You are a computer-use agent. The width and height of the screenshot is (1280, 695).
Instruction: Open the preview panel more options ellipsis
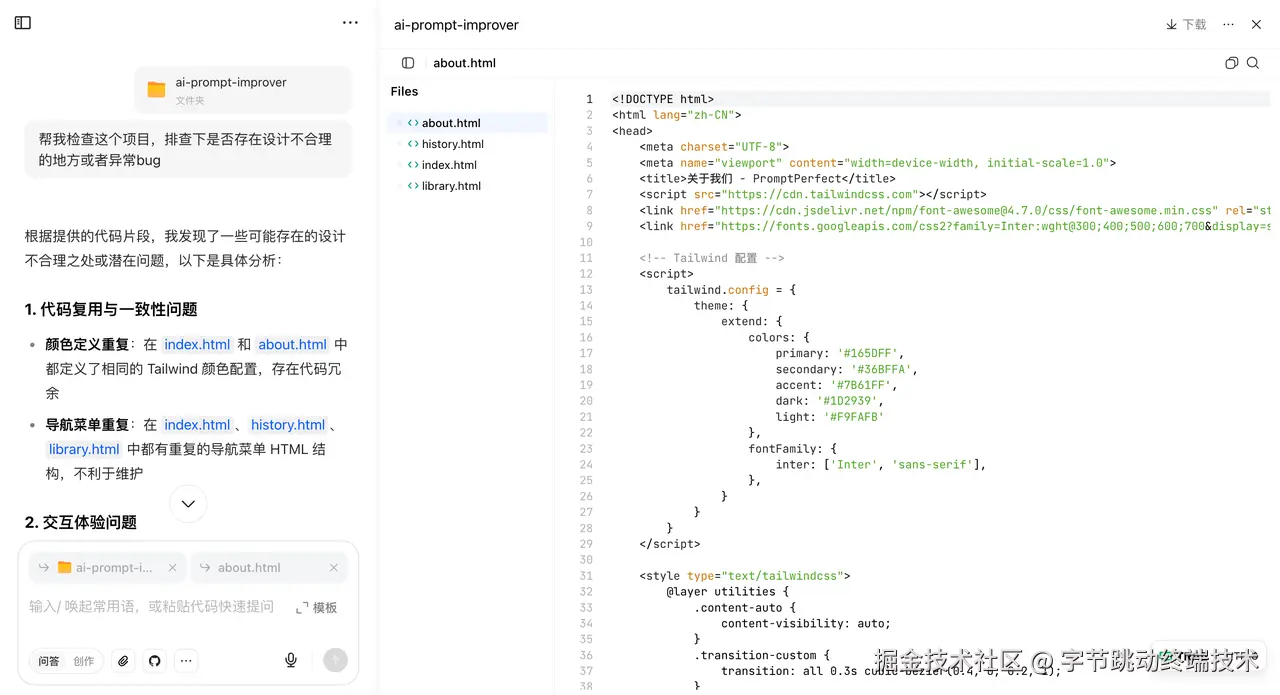tap(1229, 25)
